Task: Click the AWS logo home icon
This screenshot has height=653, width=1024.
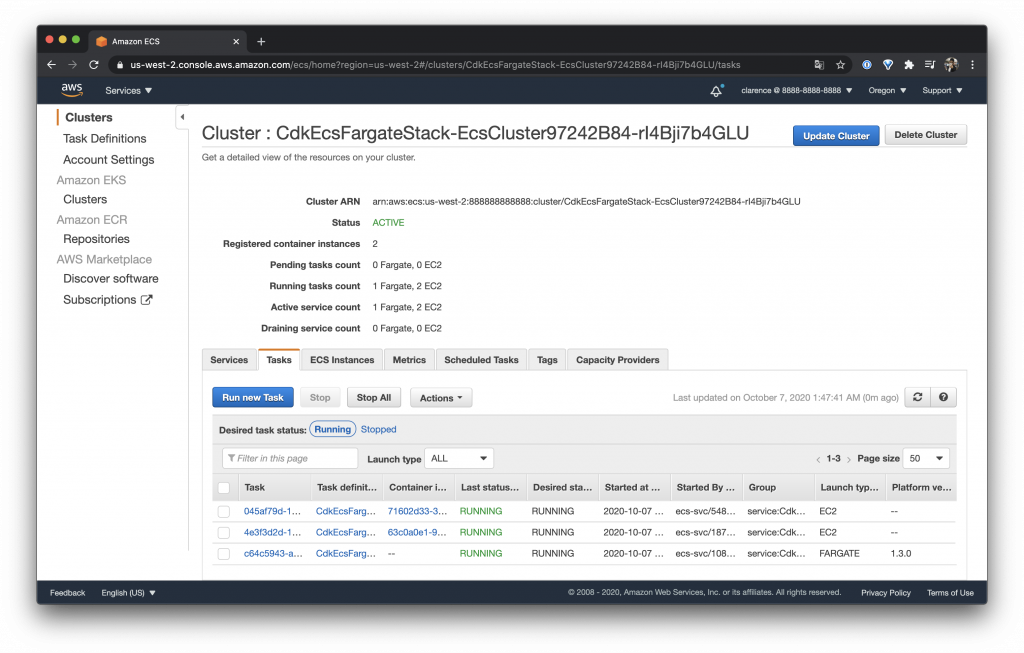Action: pyautogui.click(x=72, y=90)
